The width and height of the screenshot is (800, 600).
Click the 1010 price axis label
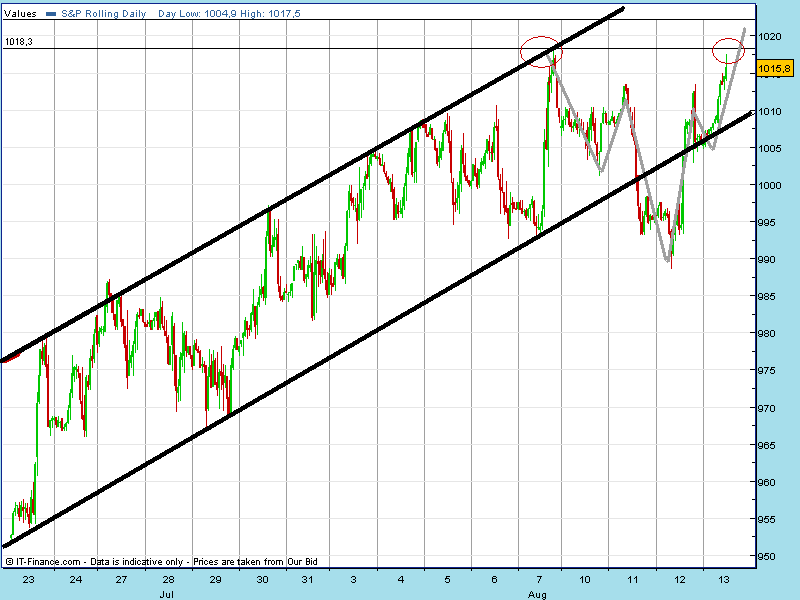[x=770, y=112]
